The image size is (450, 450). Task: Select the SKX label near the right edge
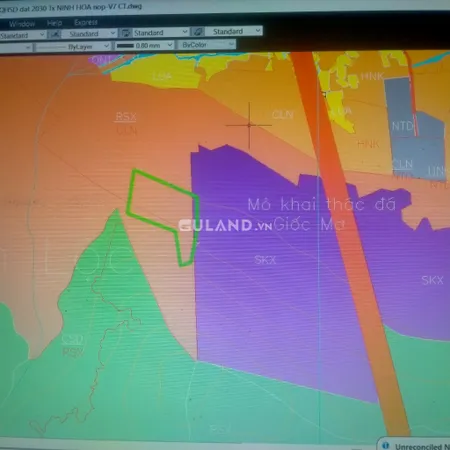(432, 280)
